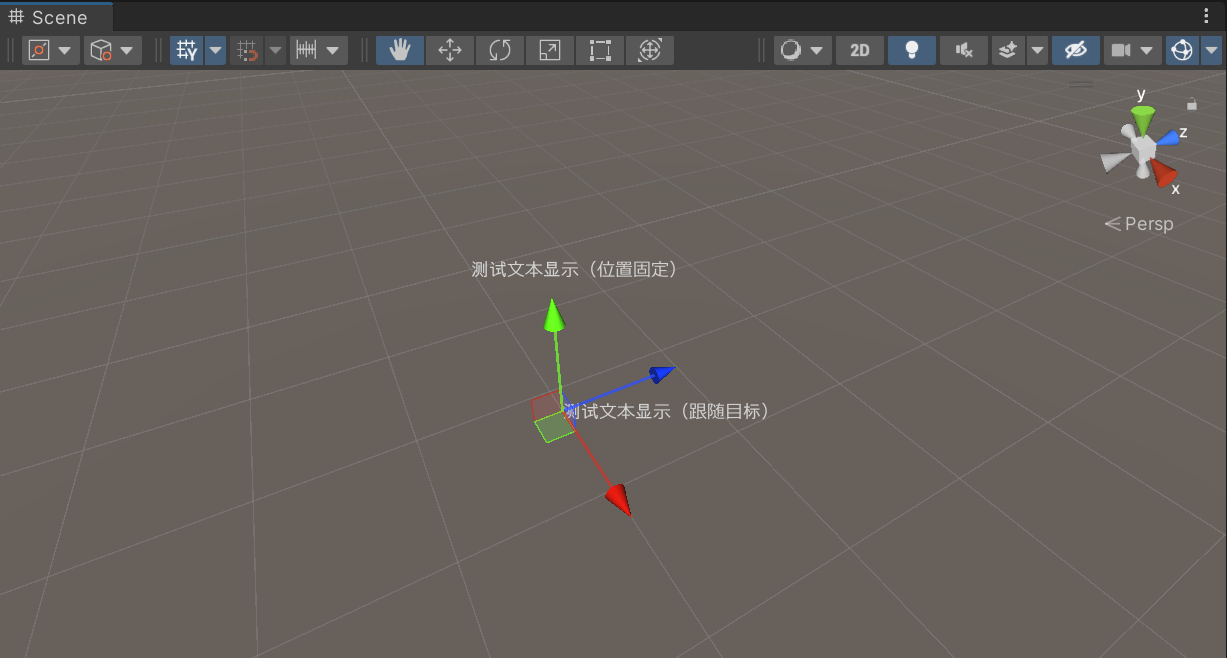Screen dimensions: 1227x658
Task: Click the red X-axis move arrow handle
Action: [619, 499]
